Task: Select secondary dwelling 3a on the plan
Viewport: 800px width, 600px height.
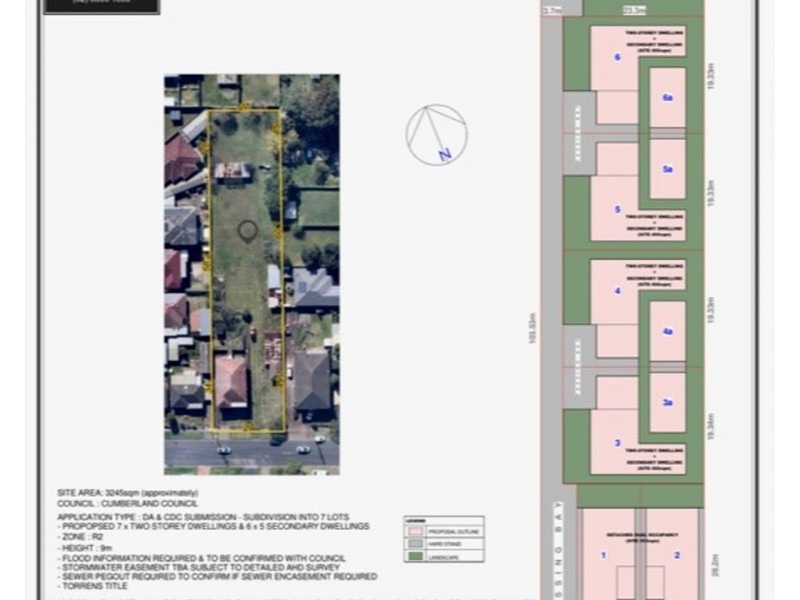Action: pos(667,402)
